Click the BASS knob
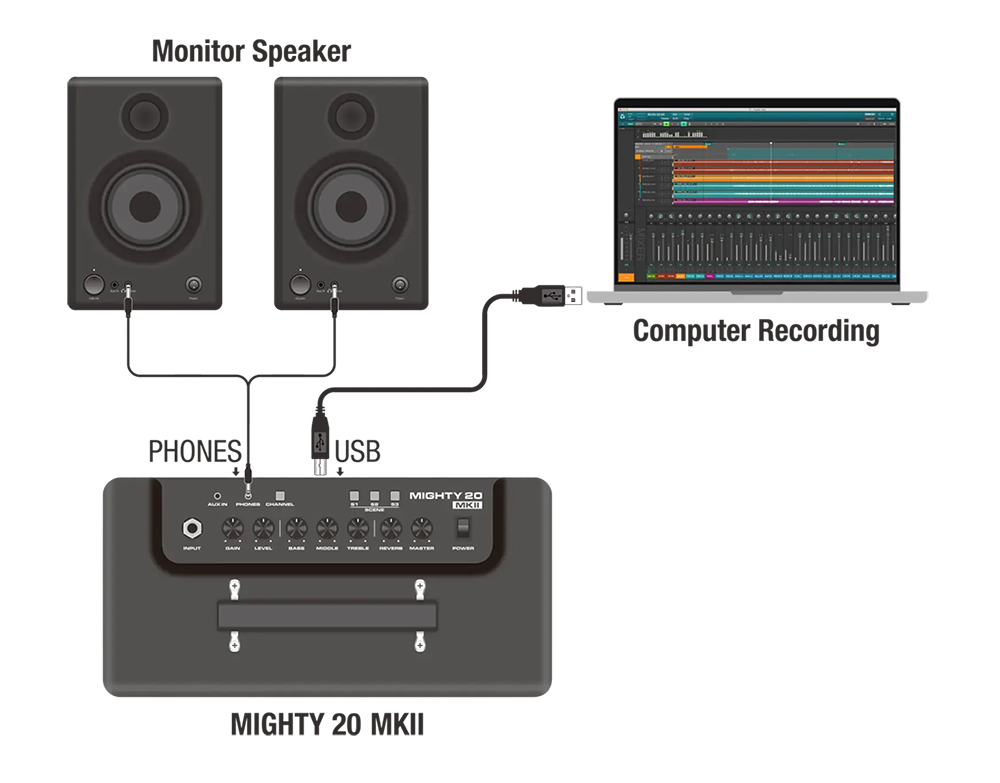This screenshot has height=783, width=1000. coord(296,530)
